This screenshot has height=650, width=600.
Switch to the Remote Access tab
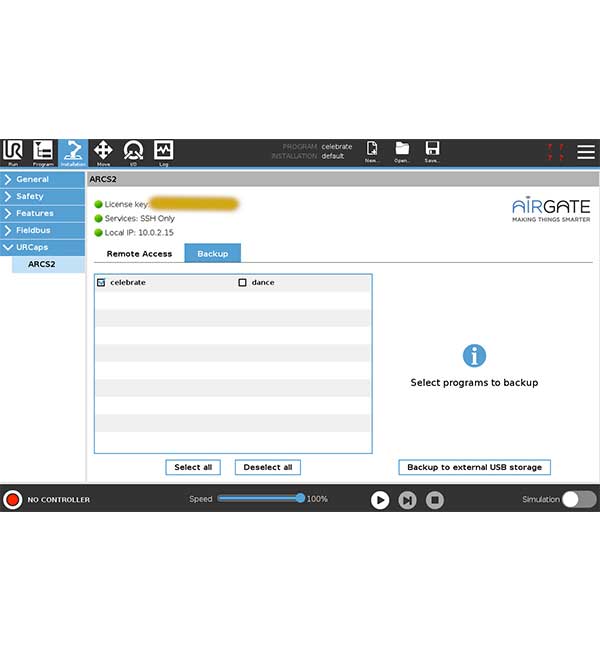139,254
